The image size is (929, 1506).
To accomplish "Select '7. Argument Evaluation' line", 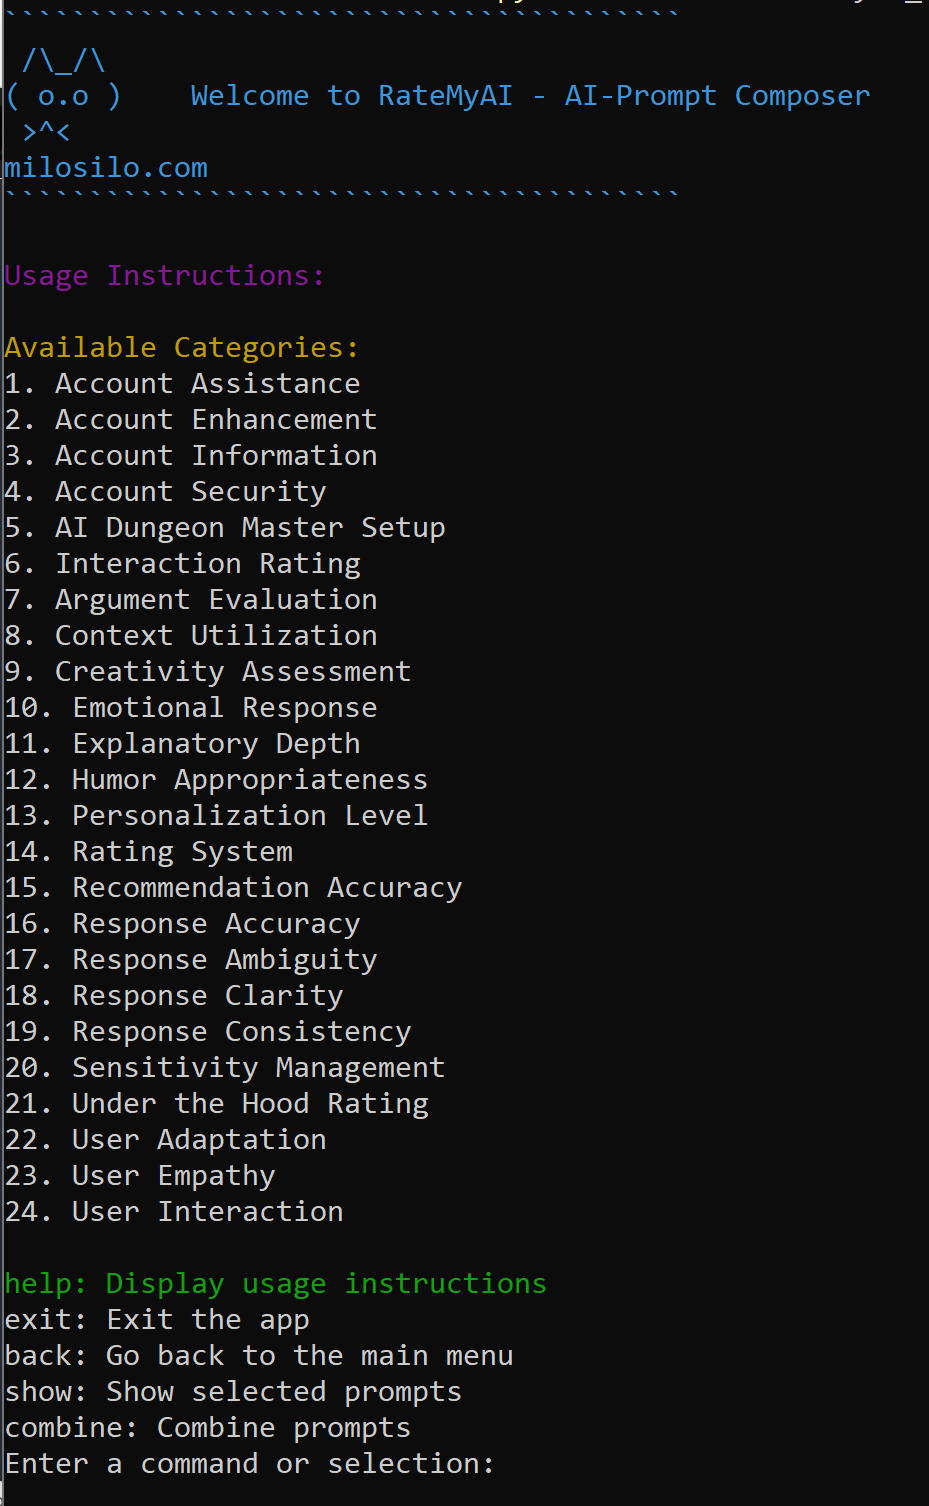I will click(191, 599).
